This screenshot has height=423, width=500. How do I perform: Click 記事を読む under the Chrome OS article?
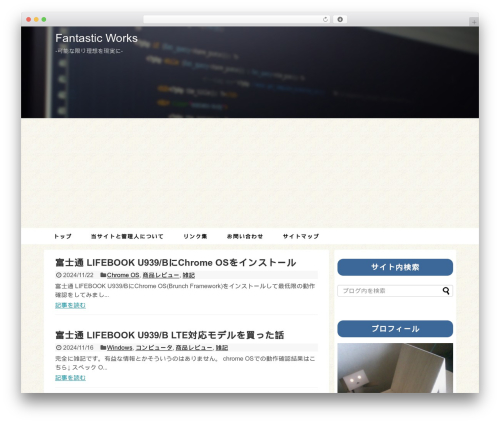click(x=70, y=305)
